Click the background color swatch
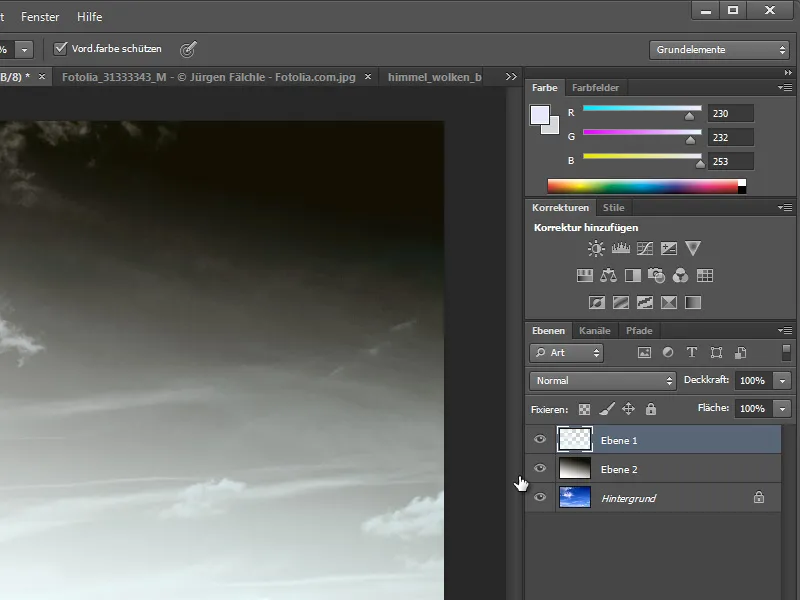The width and height of the screenshot is (800, 600). (552, 127)
